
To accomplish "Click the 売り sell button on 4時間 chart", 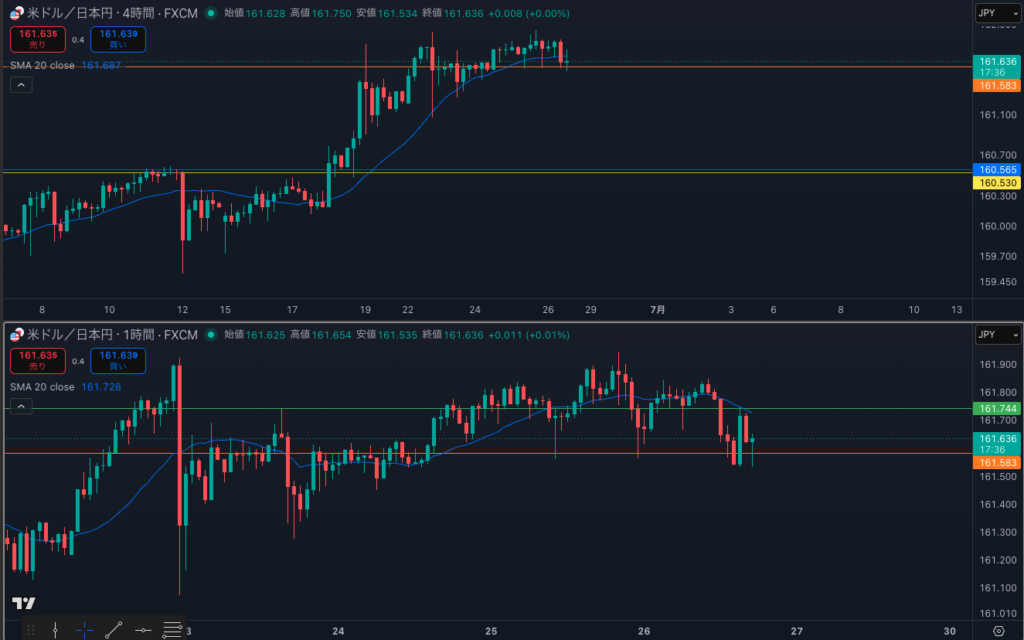I will 38,39.
